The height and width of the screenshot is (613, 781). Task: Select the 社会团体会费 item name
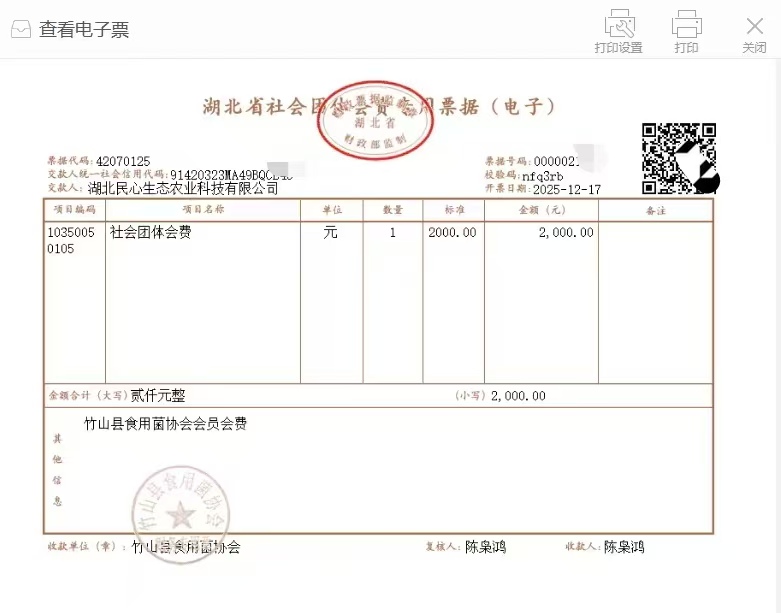pyautogui.click(x=151, y=232)
